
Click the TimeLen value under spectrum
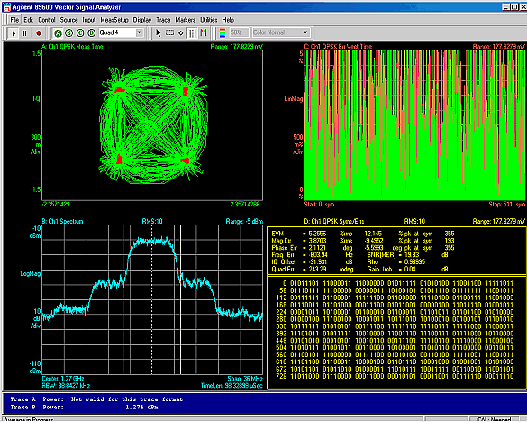tap(232, 386)
